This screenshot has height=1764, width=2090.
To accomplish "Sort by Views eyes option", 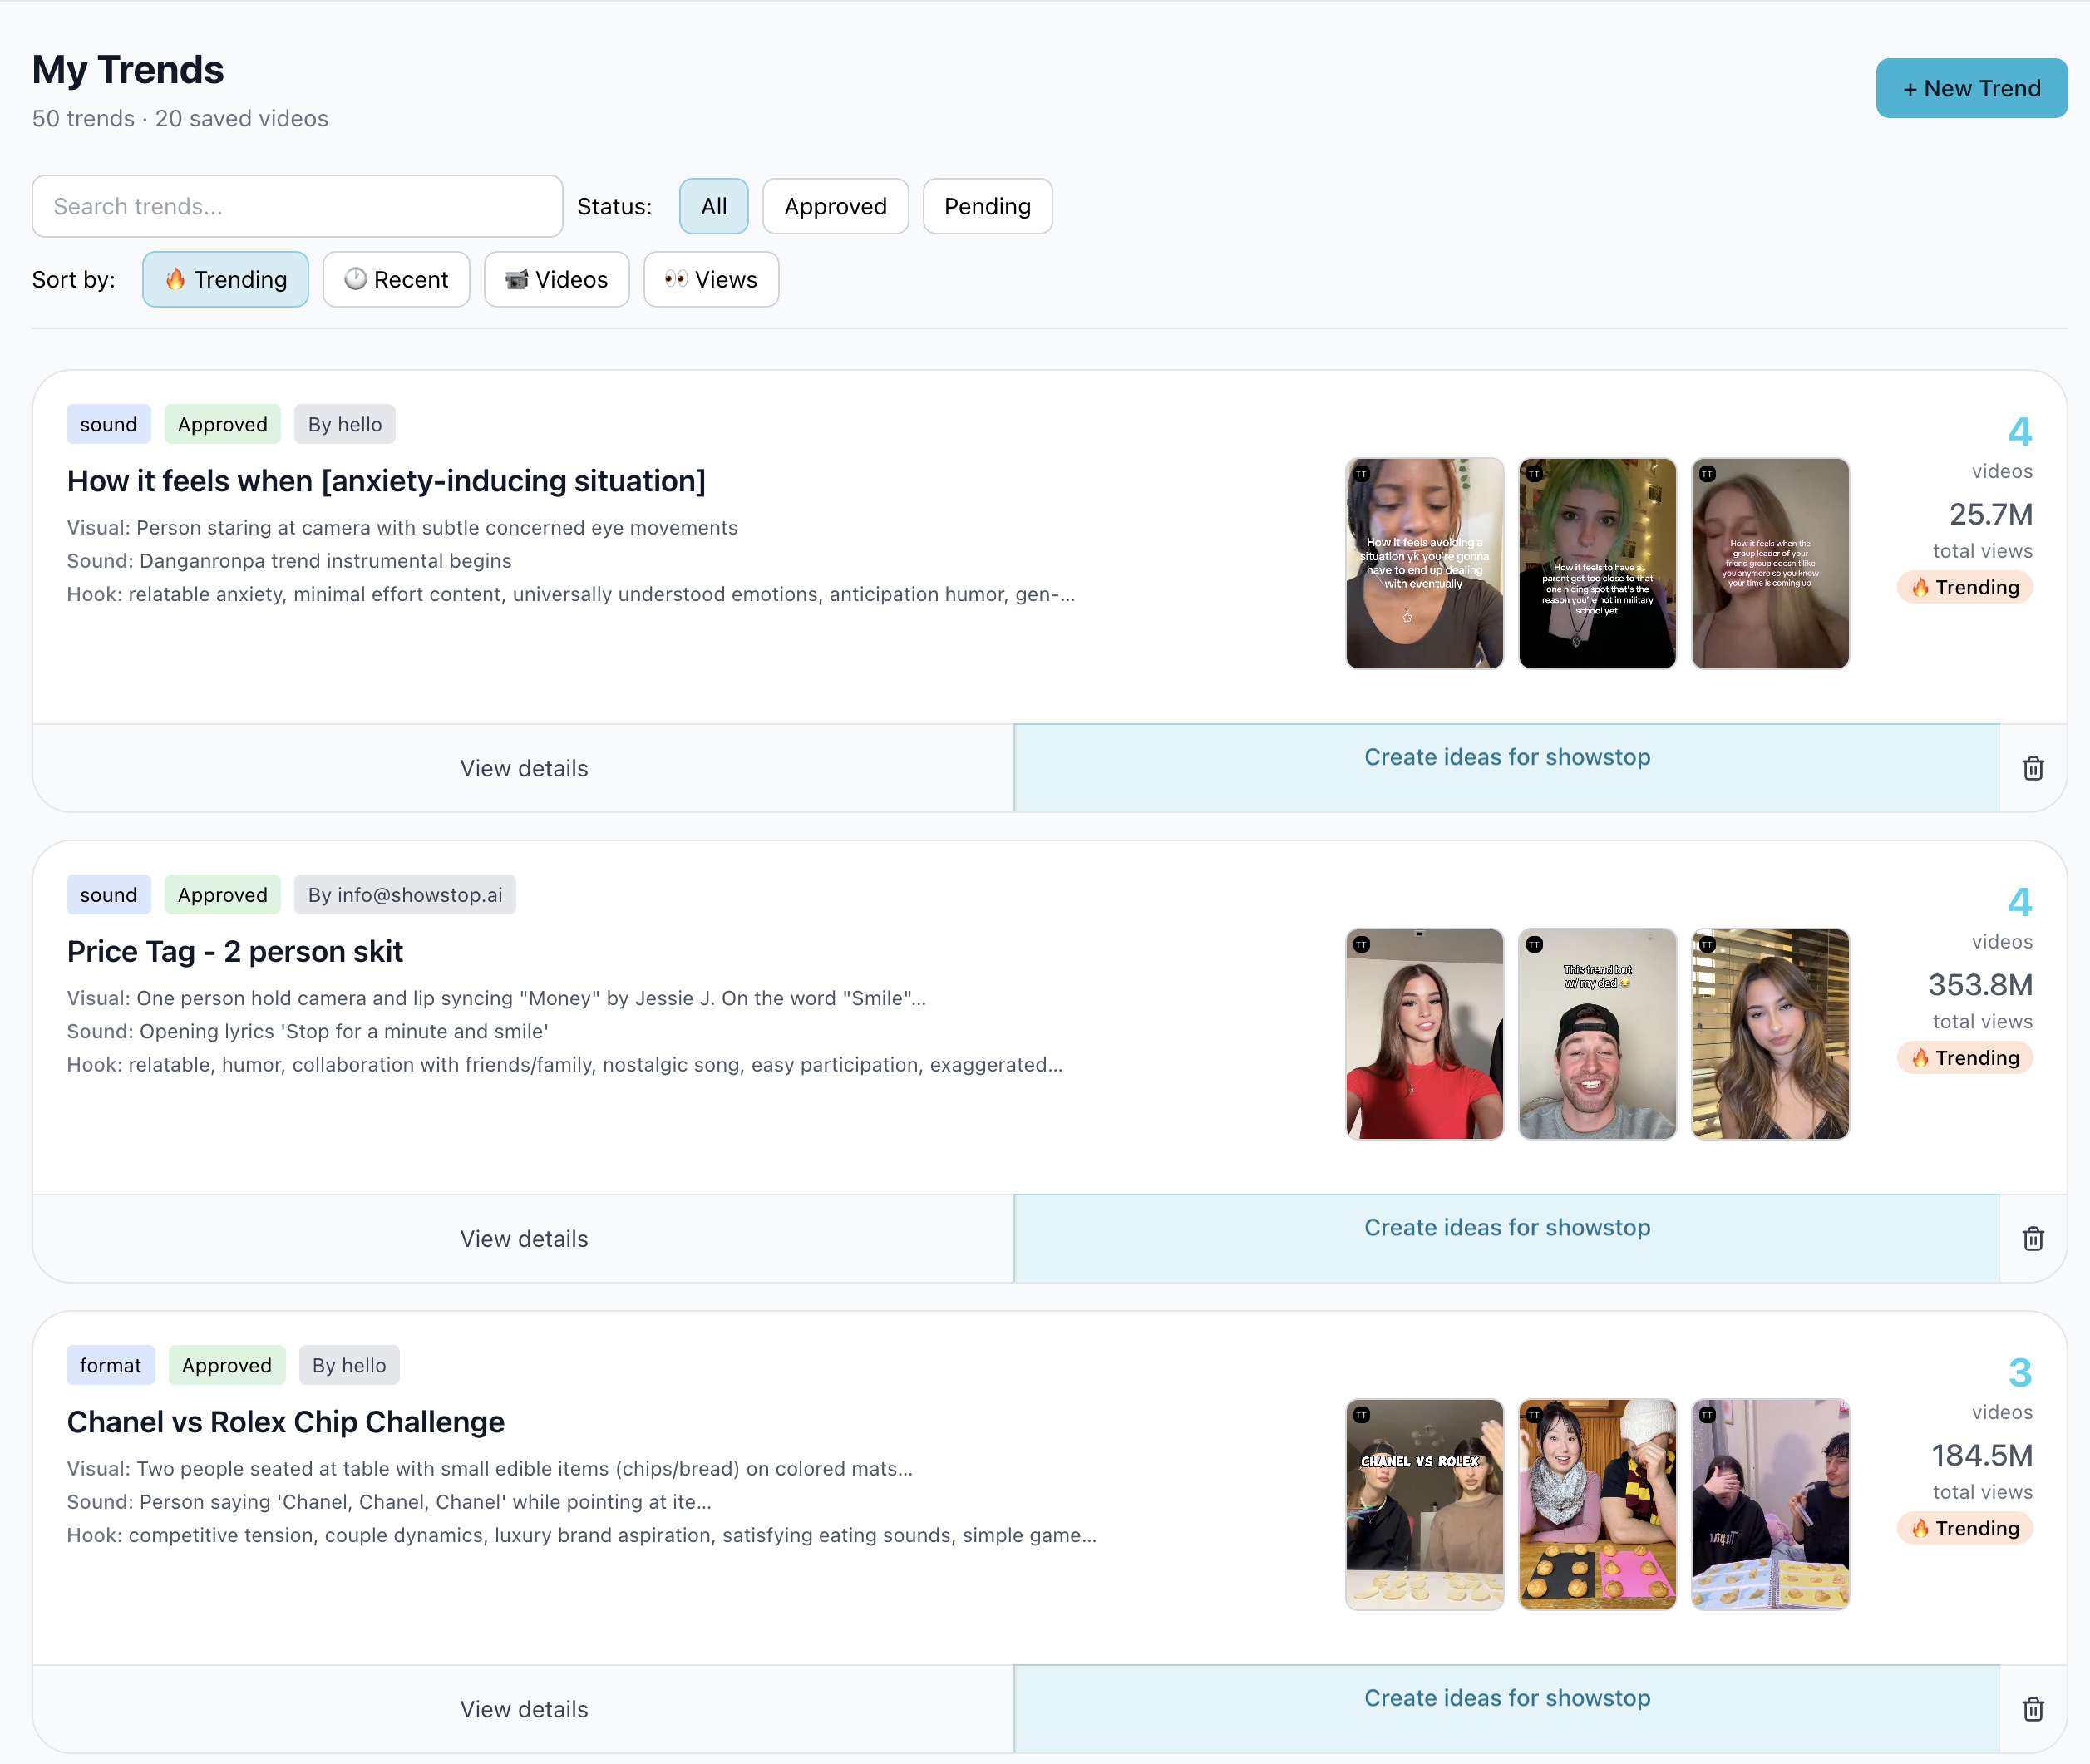I will 711,279.
